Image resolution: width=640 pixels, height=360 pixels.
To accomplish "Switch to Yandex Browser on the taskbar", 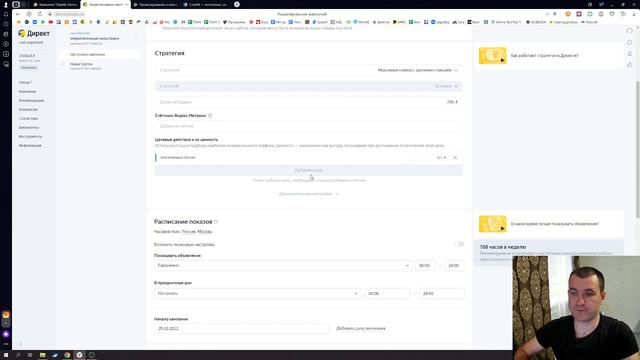I will click(x=79, y=355).
